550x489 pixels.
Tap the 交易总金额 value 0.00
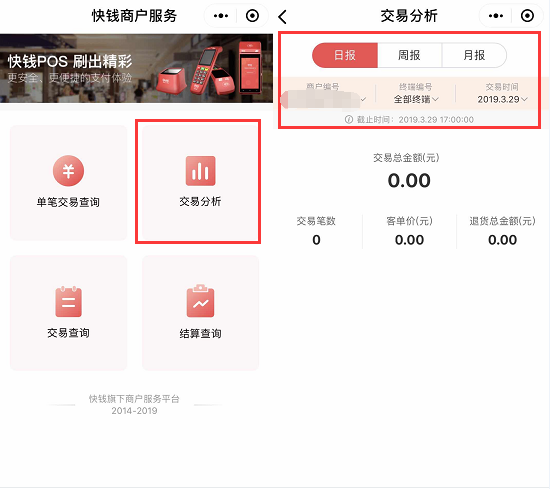tap(409, 180)
